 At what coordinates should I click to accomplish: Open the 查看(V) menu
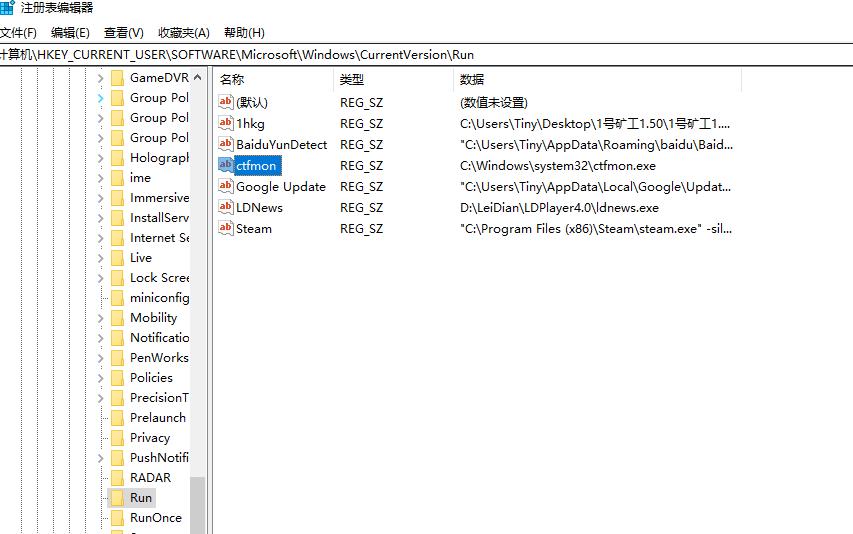coord(123,33)
